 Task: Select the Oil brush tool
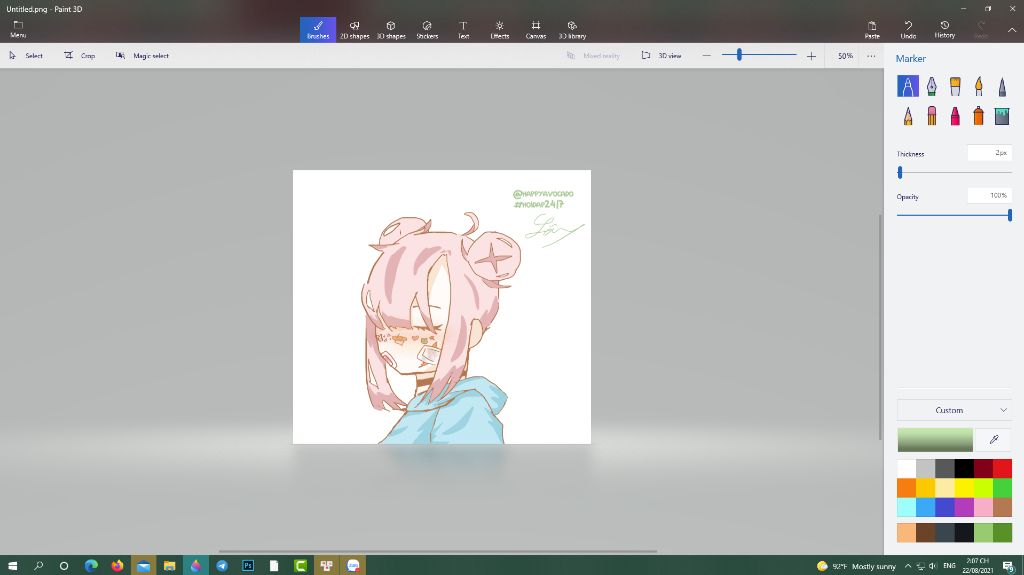tap(955, 86)
